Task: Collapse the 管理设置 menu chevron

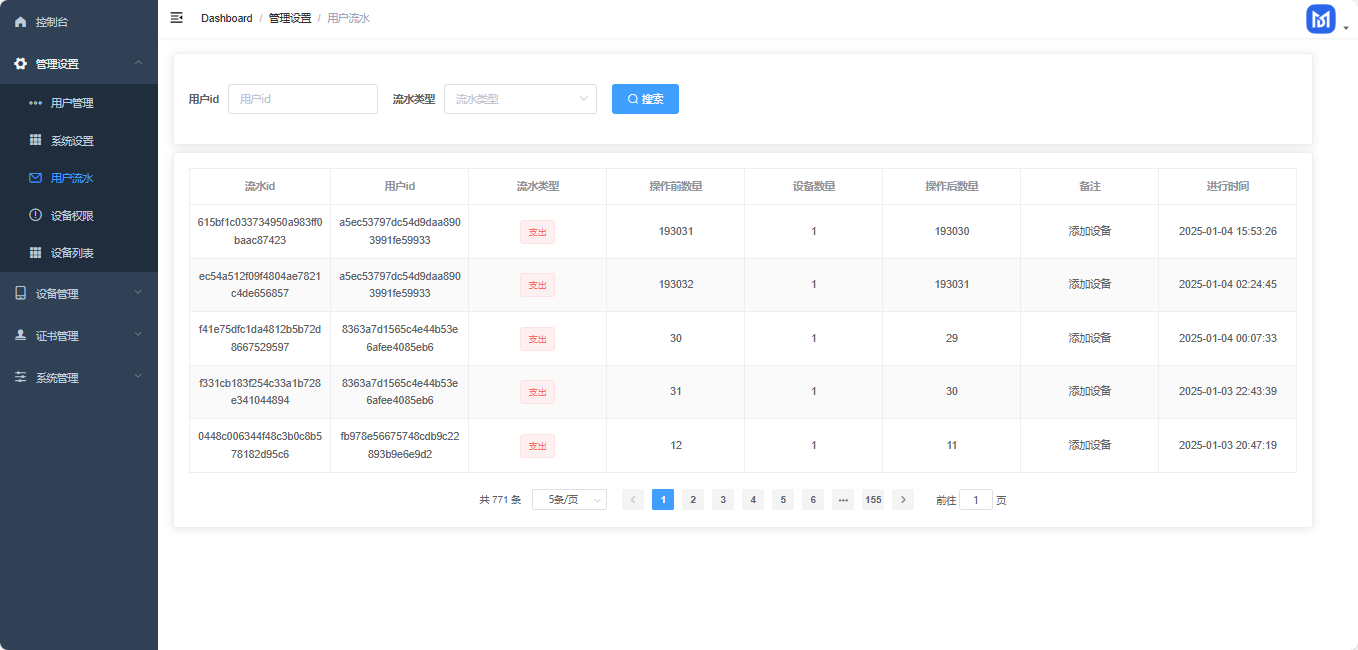Action: (139, 64)
